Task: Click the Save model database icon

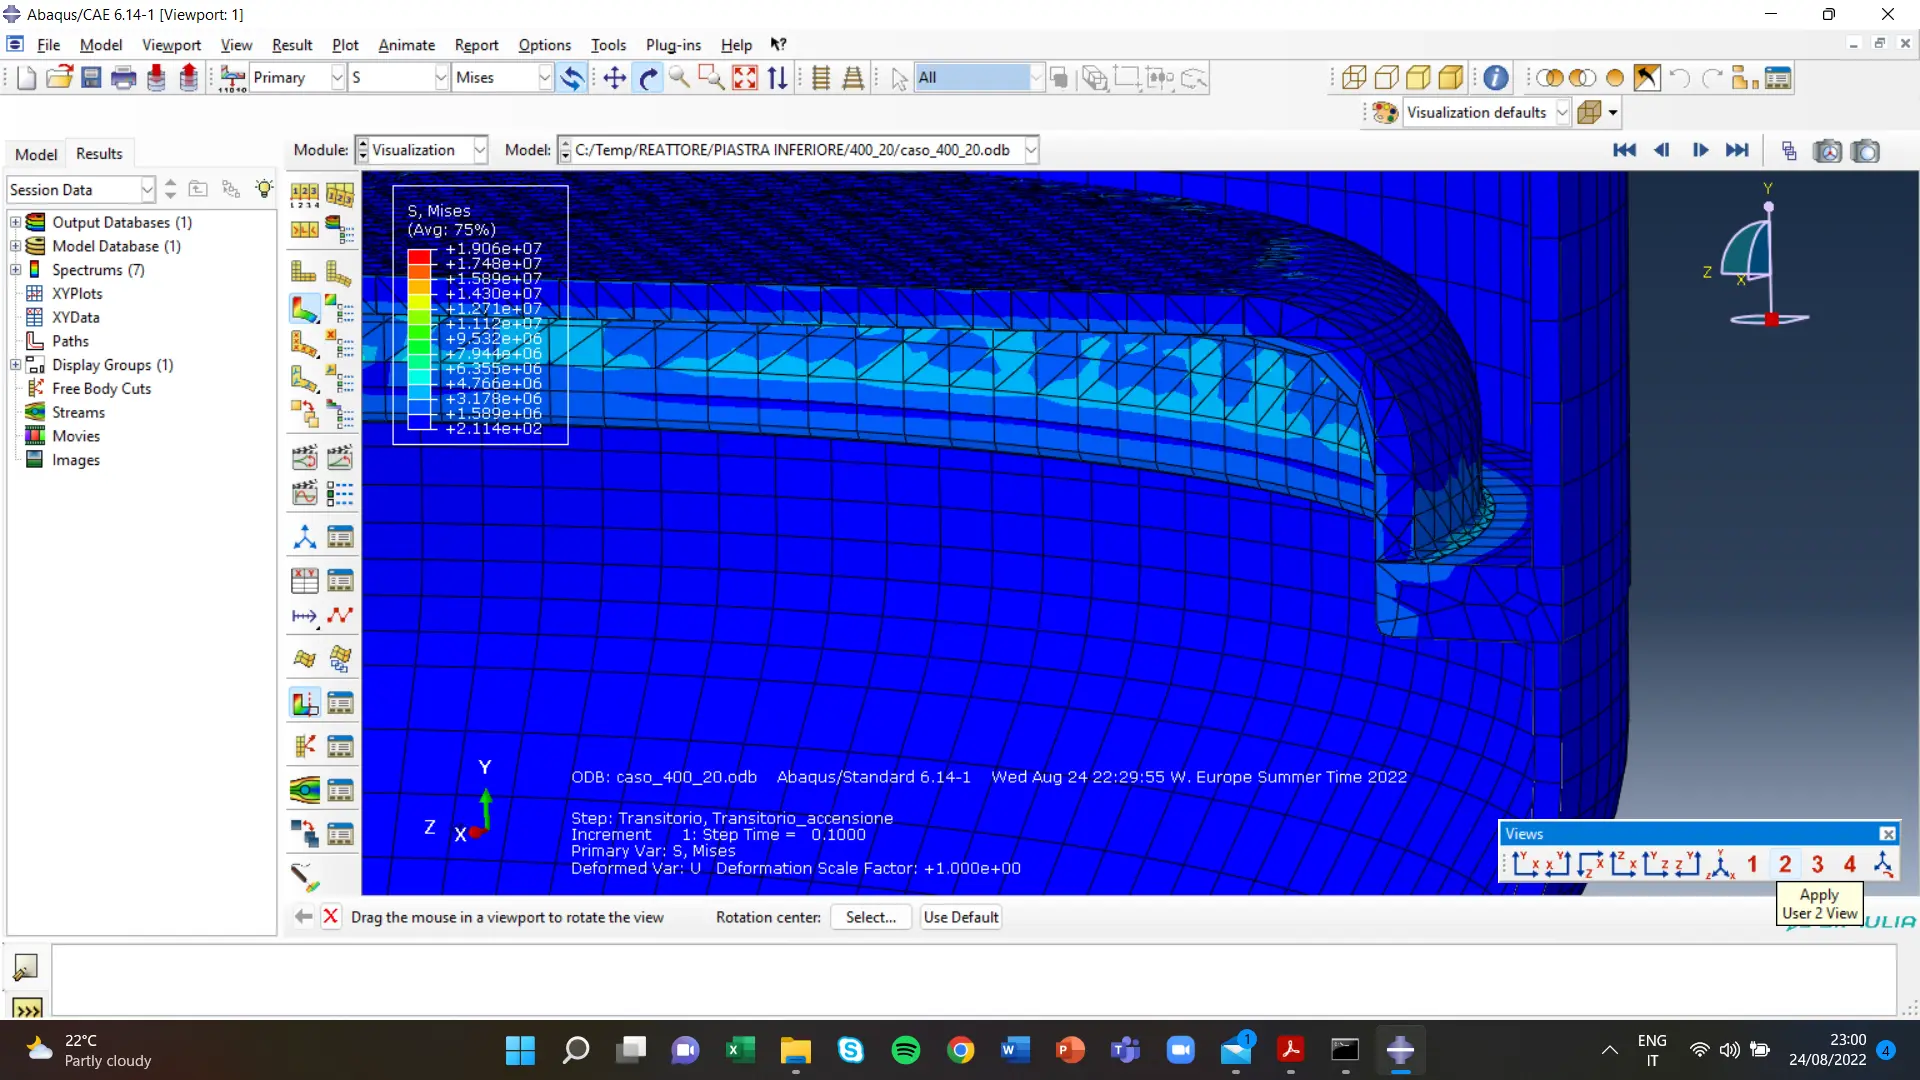Action: click(91, 78)
